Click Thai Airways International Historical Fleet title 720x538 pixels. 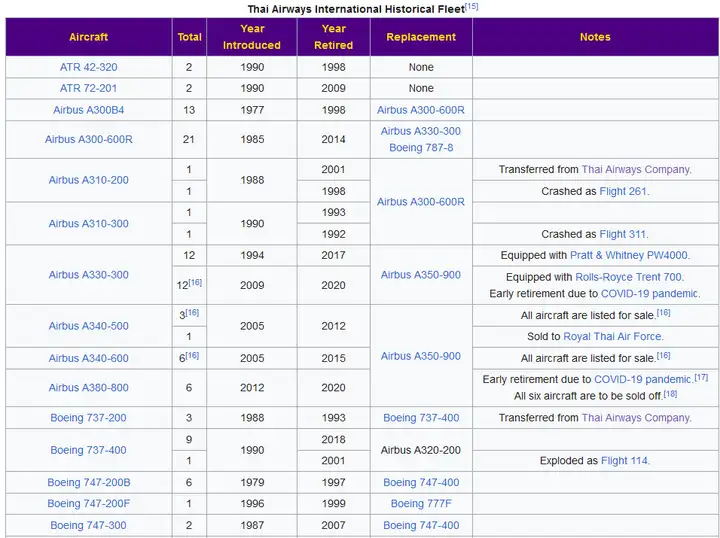pos(356,9)
